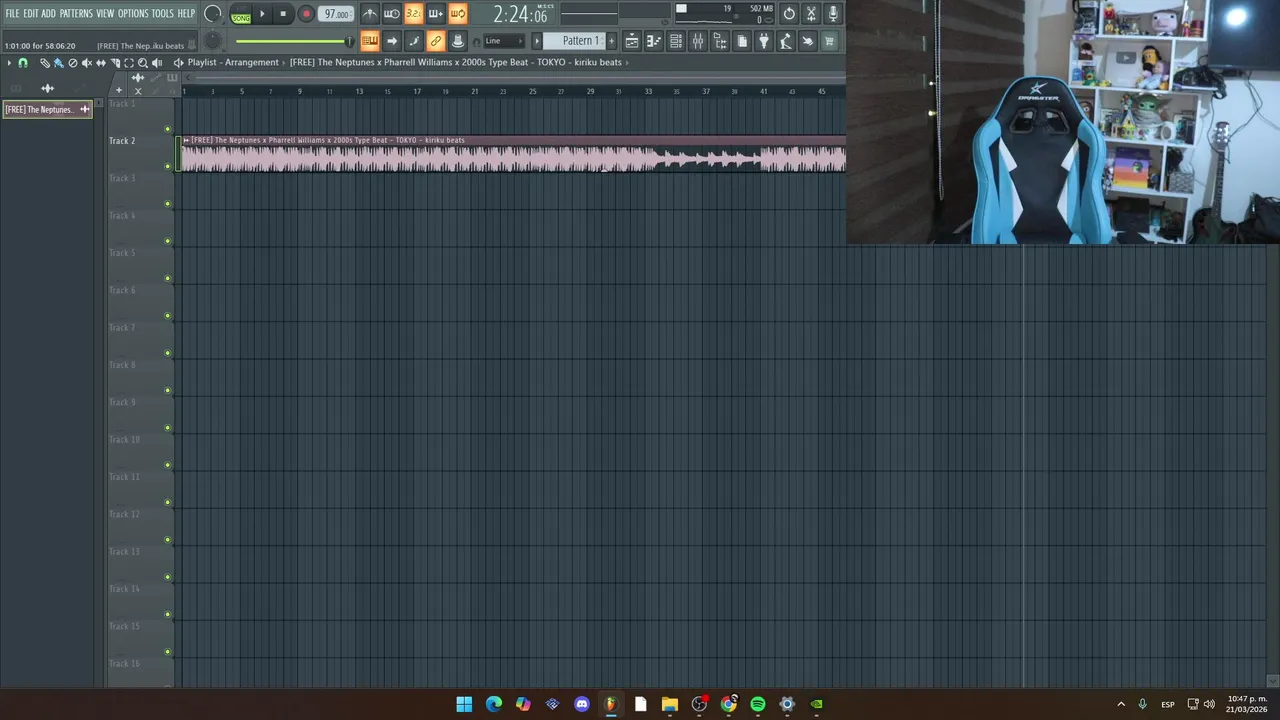Select the playlist Paint brush tool
This screenshot has height=720, width=1280.
pos(59,63)
